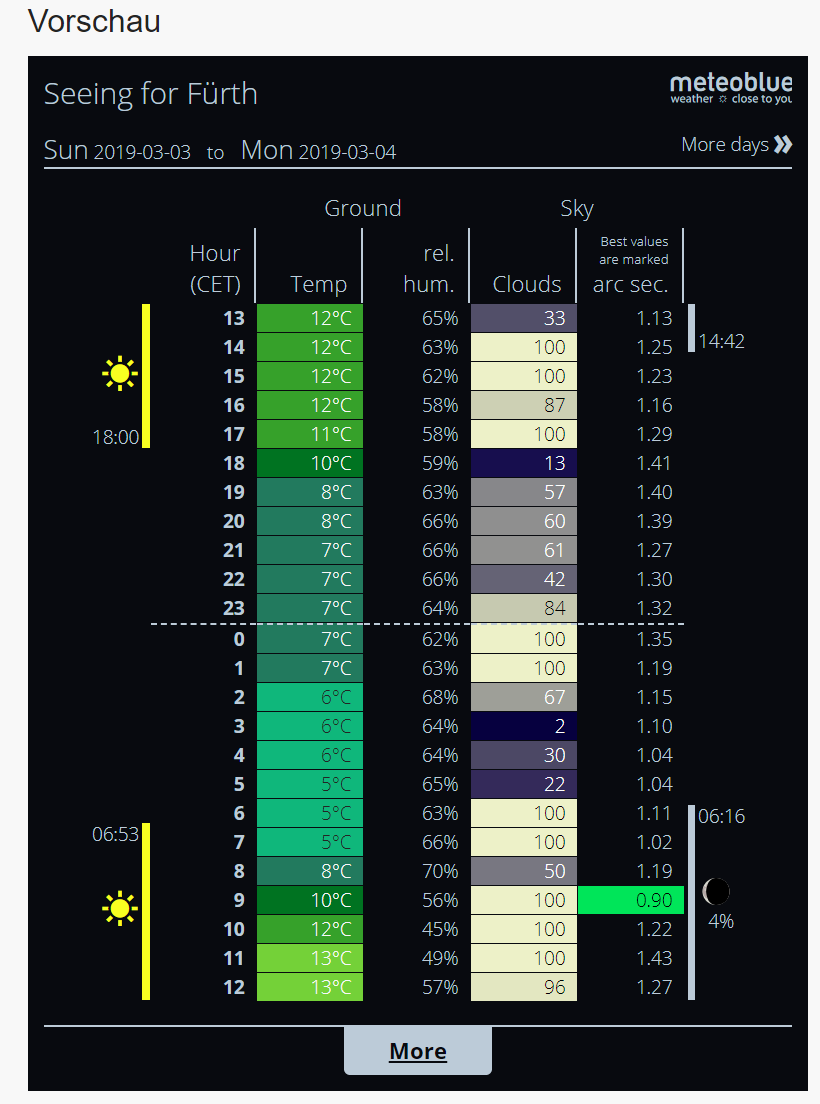Select the dark blue cloud cell showing 13
This screenshot has height=1104, width=820.
tap(523, 463)
